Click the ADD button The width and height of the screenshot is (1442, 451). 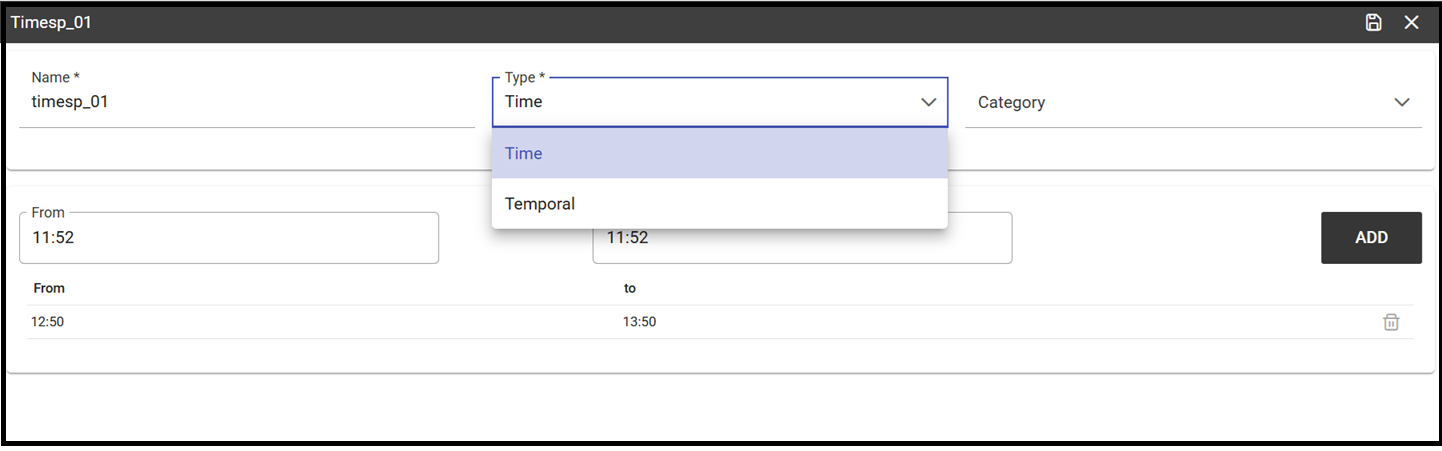pos(1371,238)
